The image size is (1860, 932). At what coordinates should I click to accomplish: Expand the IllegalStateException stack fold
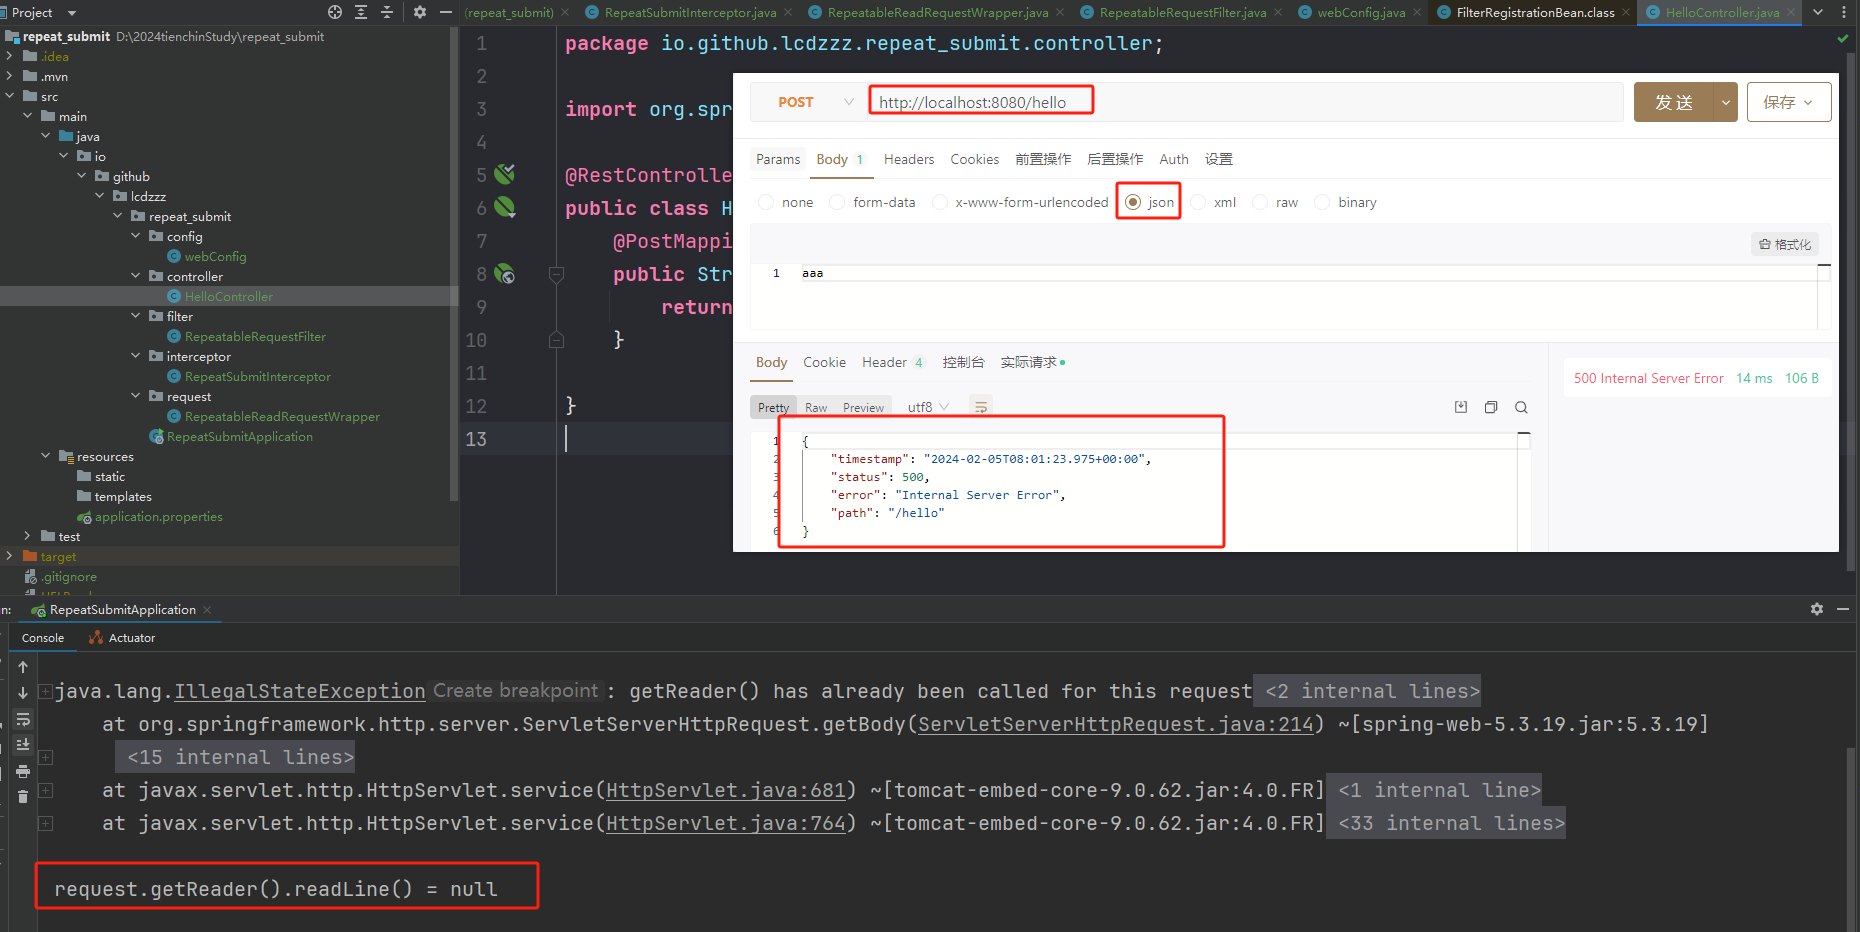click(46, 691)
